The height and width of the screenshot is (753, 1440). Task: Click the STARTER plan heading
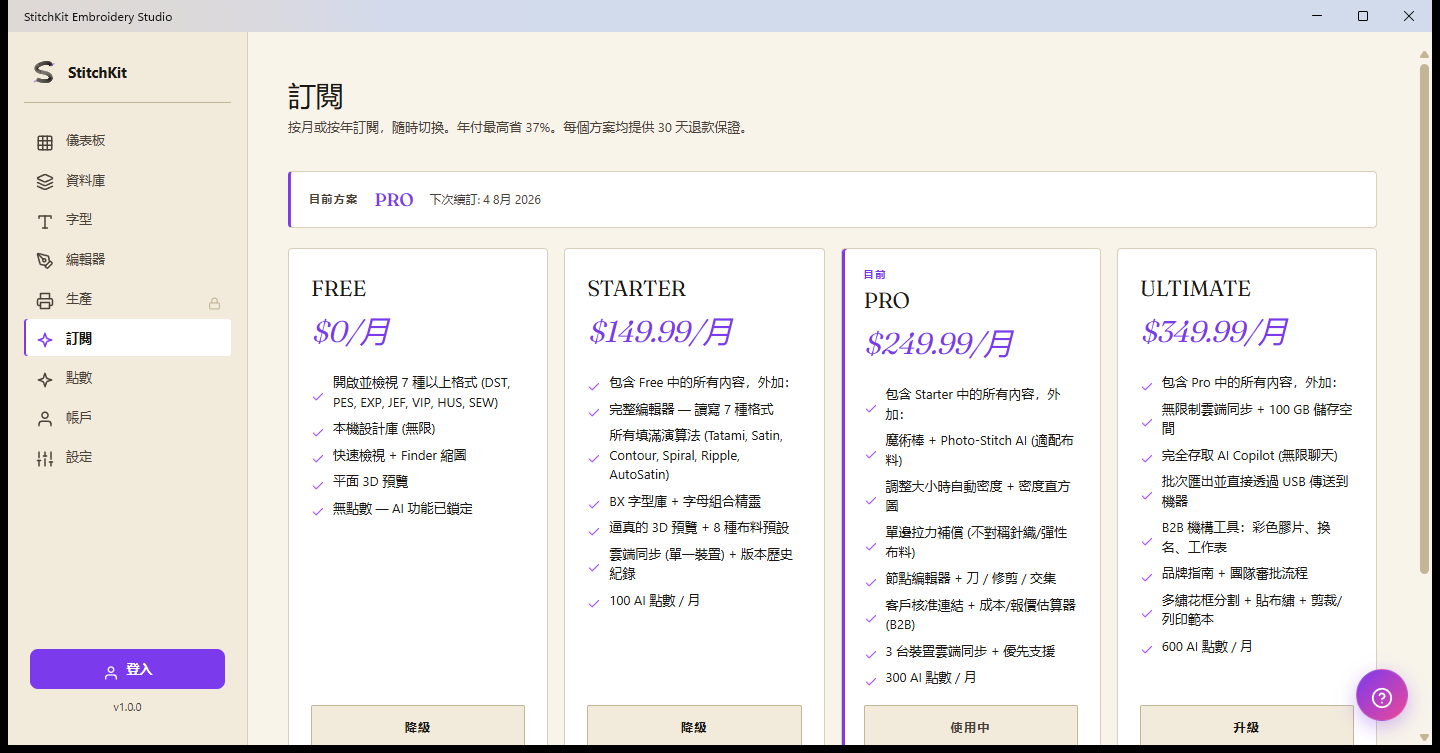pyautogui.click(x=637, y=289)
